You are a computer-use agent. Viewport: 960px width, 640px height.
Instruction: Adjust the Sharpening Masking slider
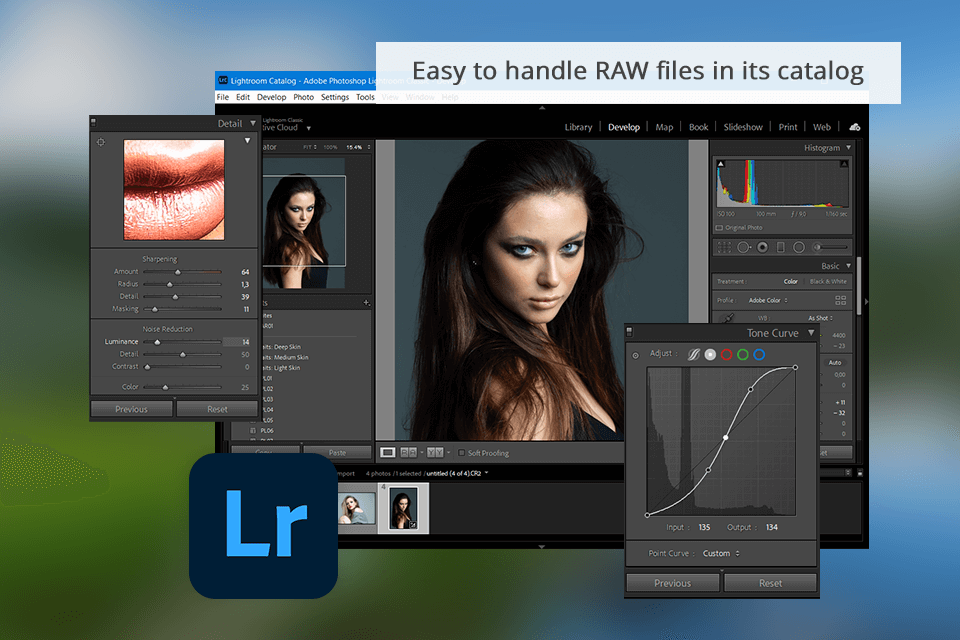(182, 309)
